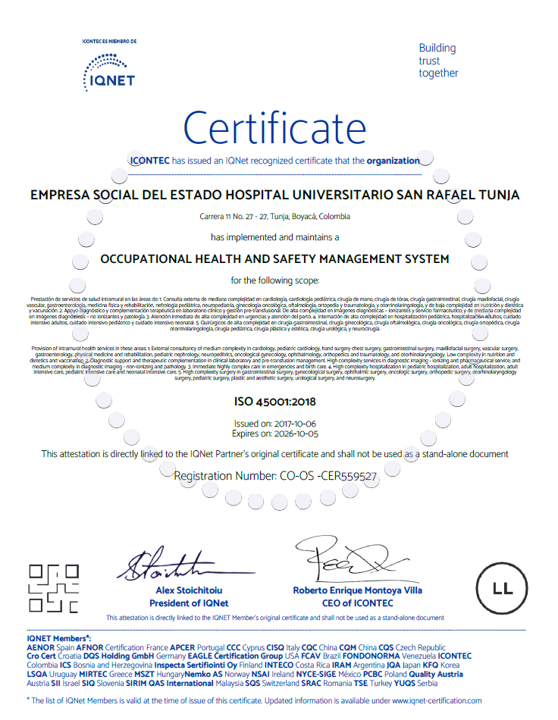Click the circled LL mark
This screenshot has height=720, width=558.
(502, 588)
